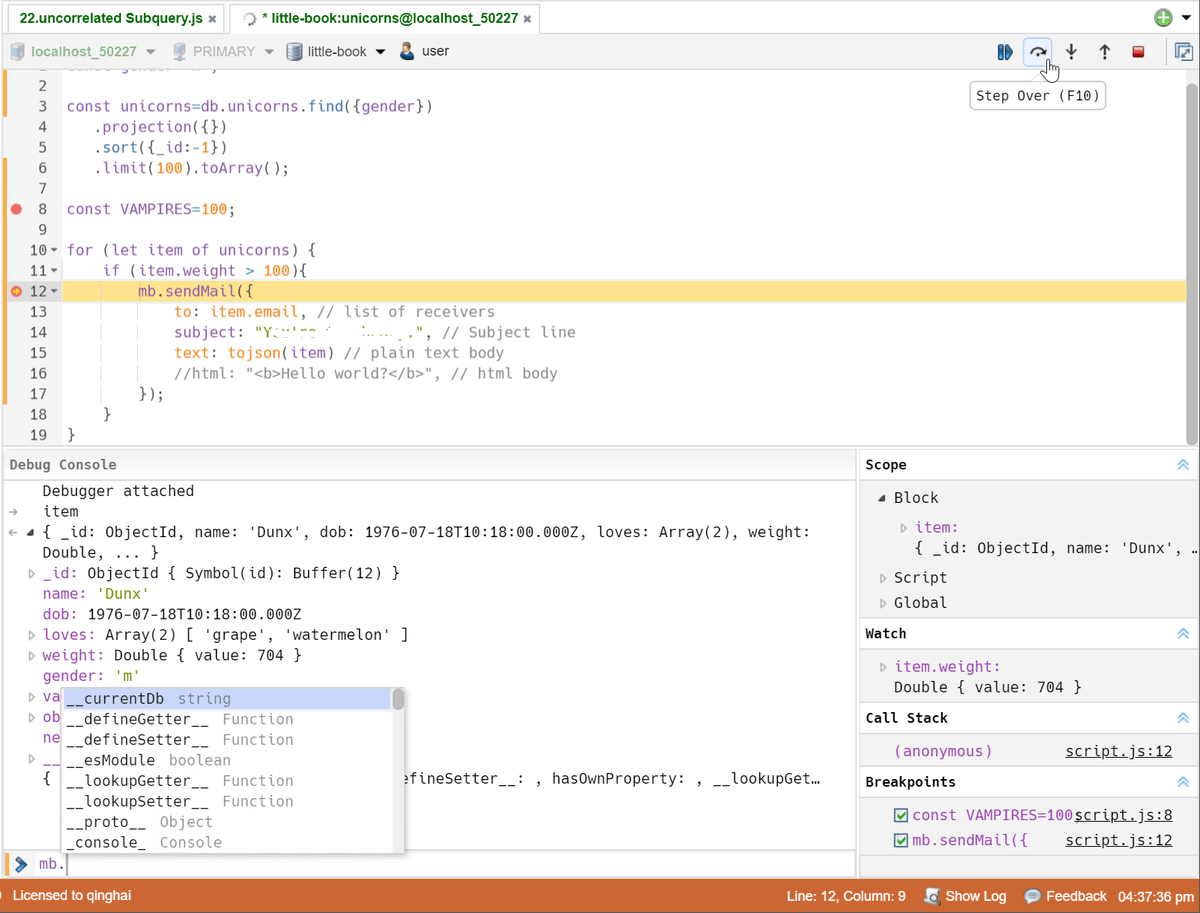Click the Step Over icon

click(x=1037, y=52)
